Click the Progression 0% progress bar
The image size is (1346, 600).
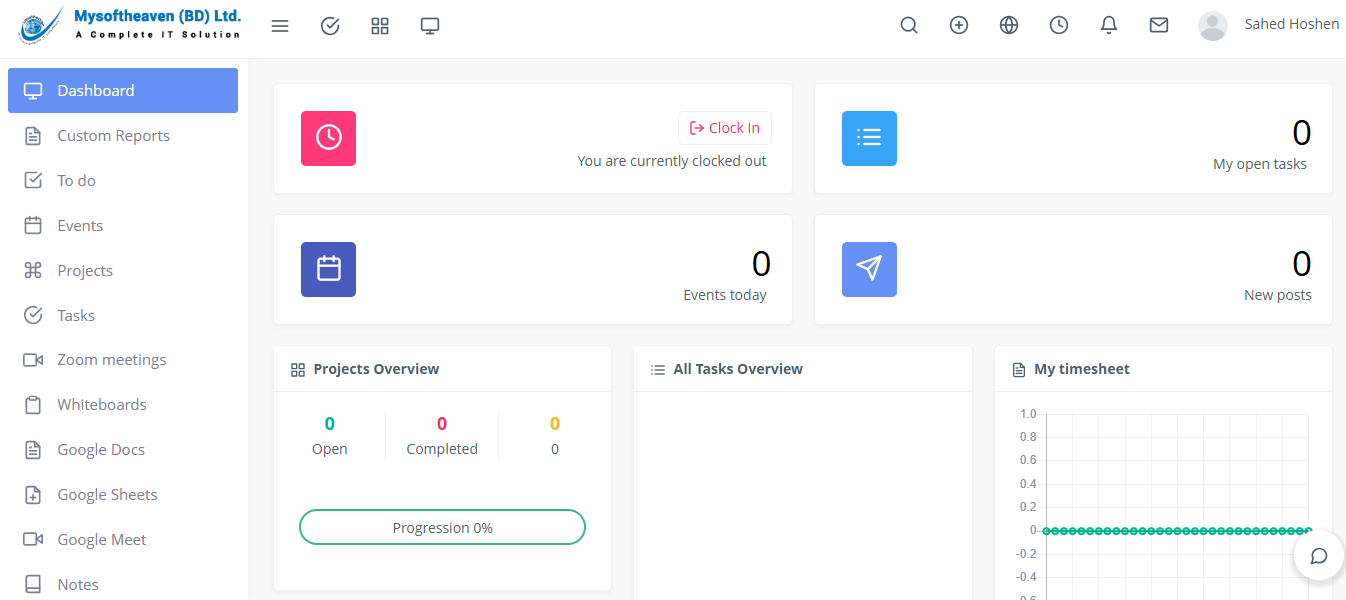pos(442,527)
